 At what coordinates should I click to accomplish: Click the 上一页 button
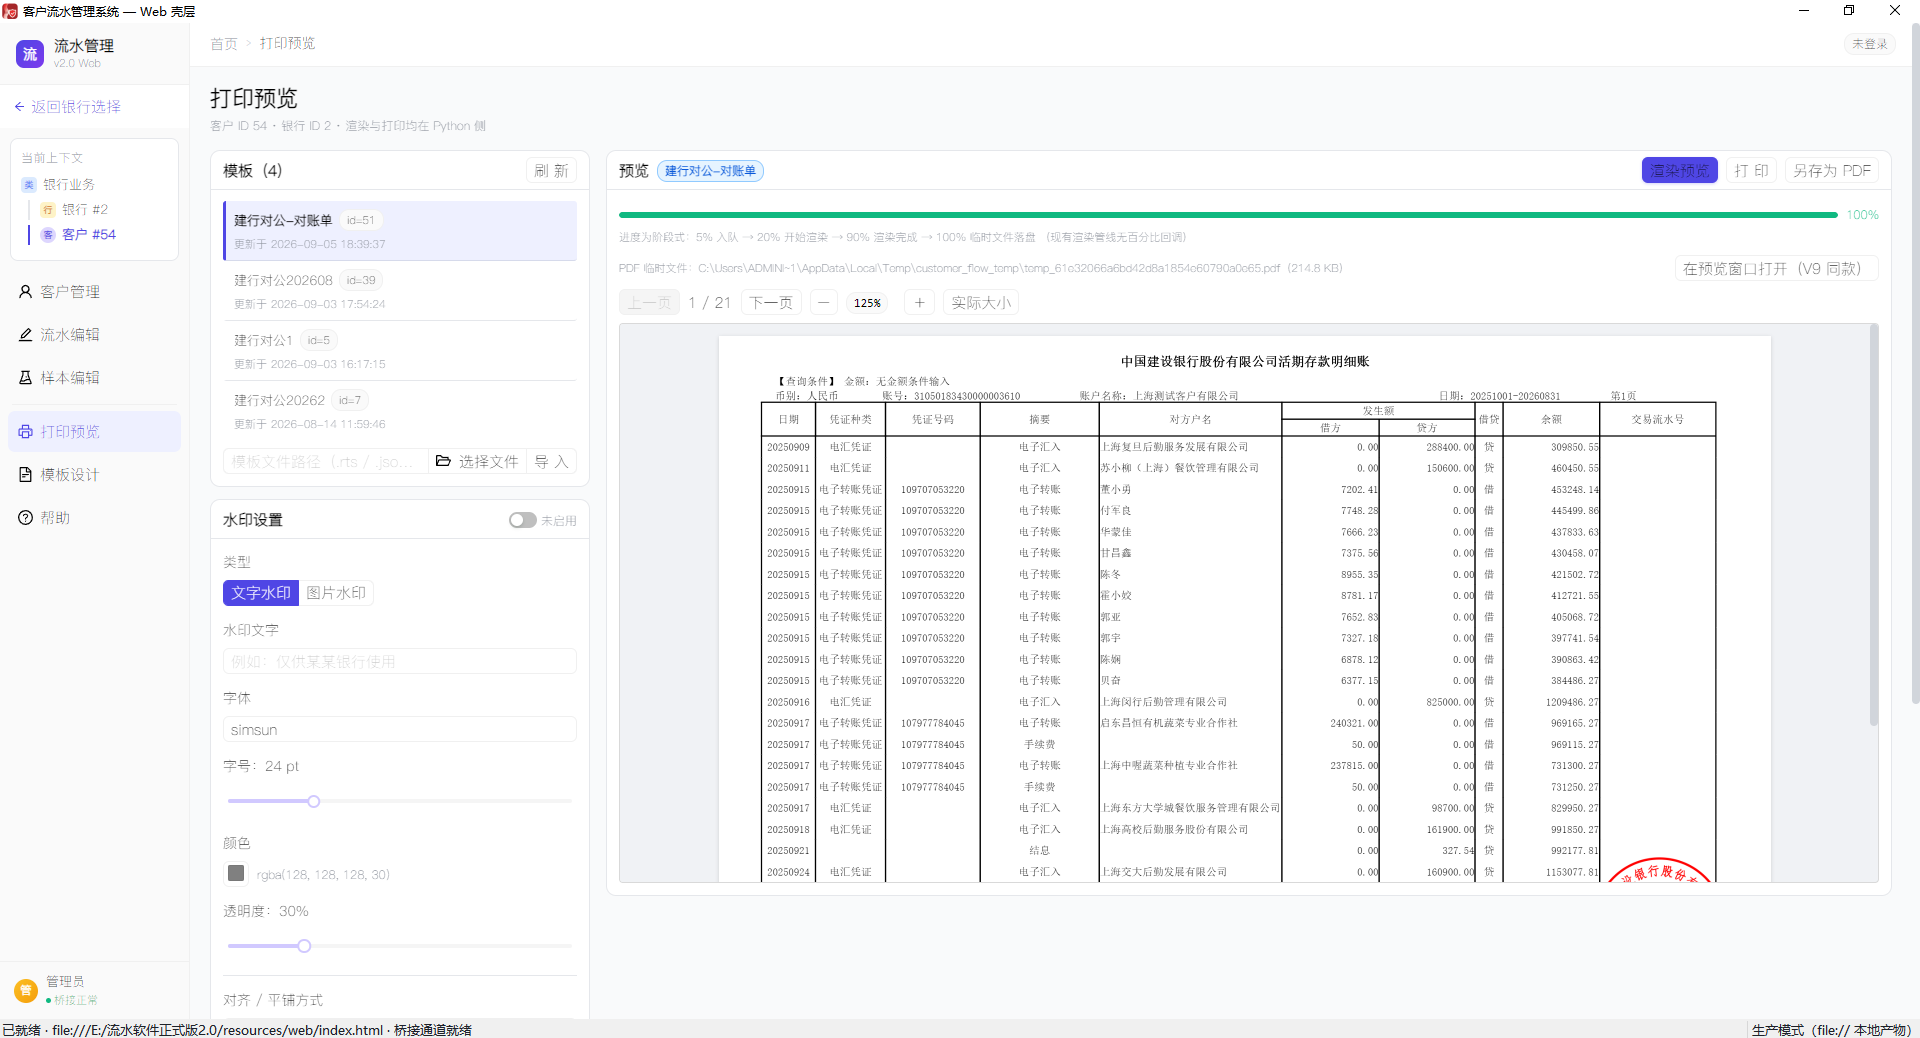(x=649, y=303)
